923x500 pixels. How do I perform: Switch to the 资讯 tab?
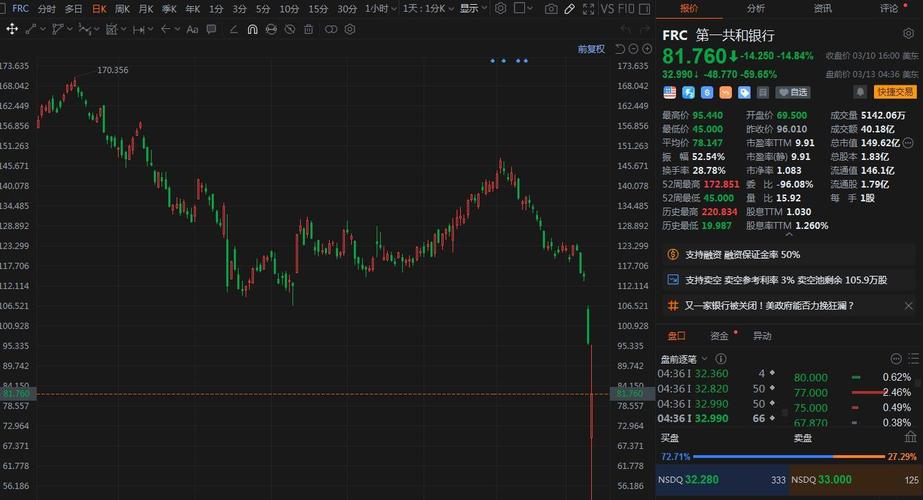[x=822, y=8]
